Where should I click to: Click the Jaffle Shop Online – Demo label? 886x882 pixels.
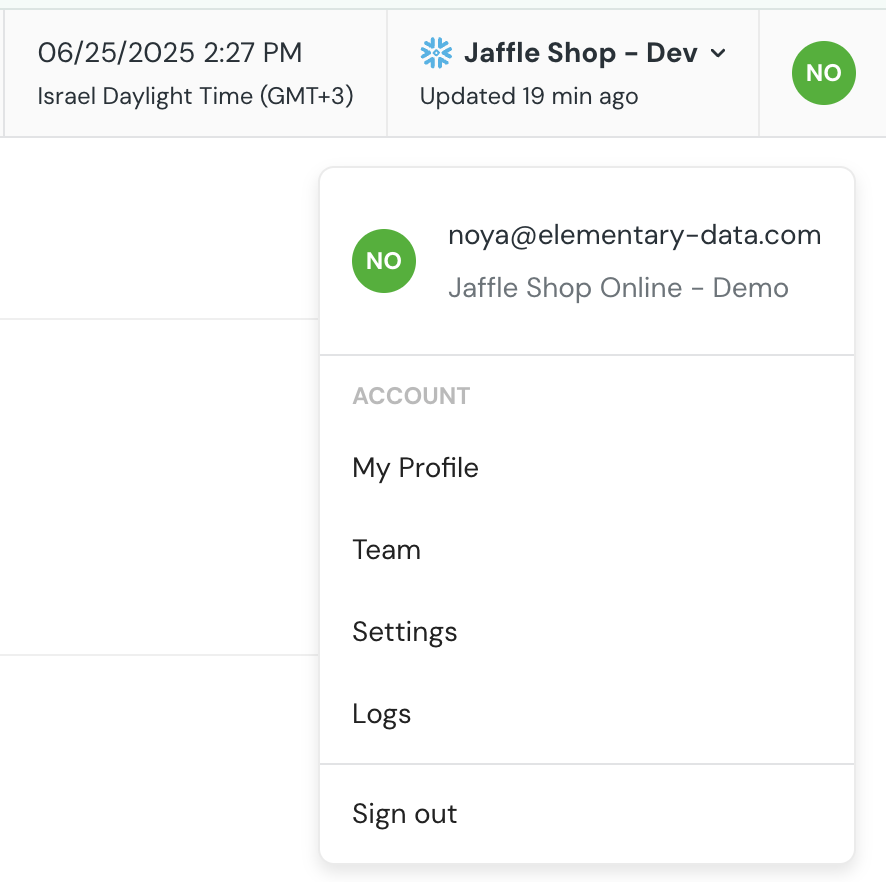click(x=618, y=288)
